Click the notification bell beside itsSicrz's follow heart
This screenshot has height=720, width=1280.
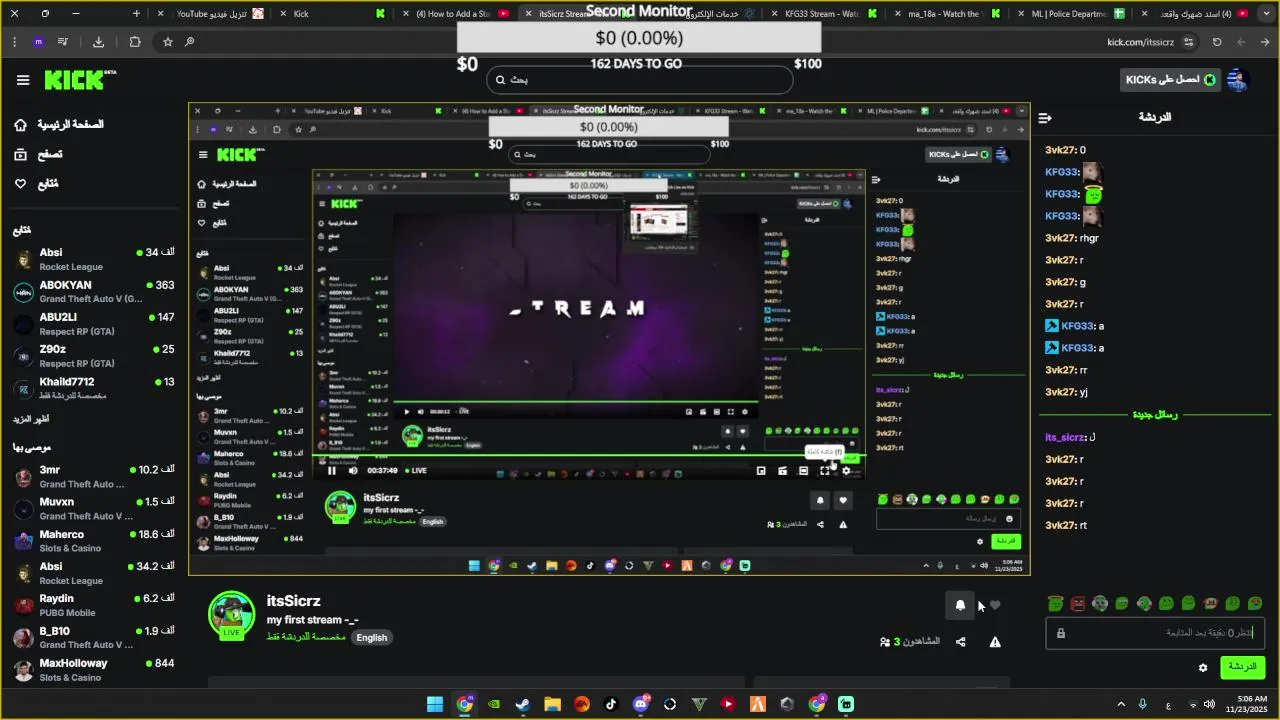coord(960,605)
